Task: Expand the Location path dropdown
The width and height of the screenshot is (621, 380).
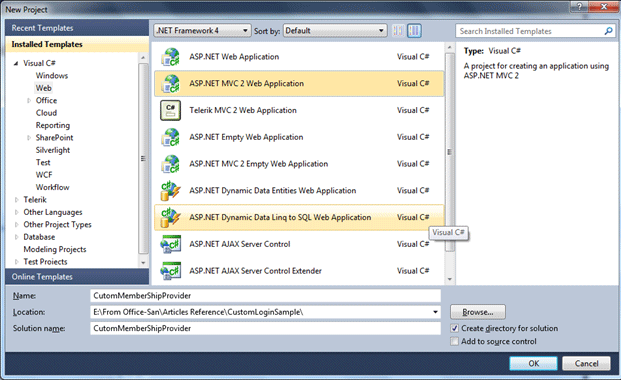Action: (x=435, y=312)
